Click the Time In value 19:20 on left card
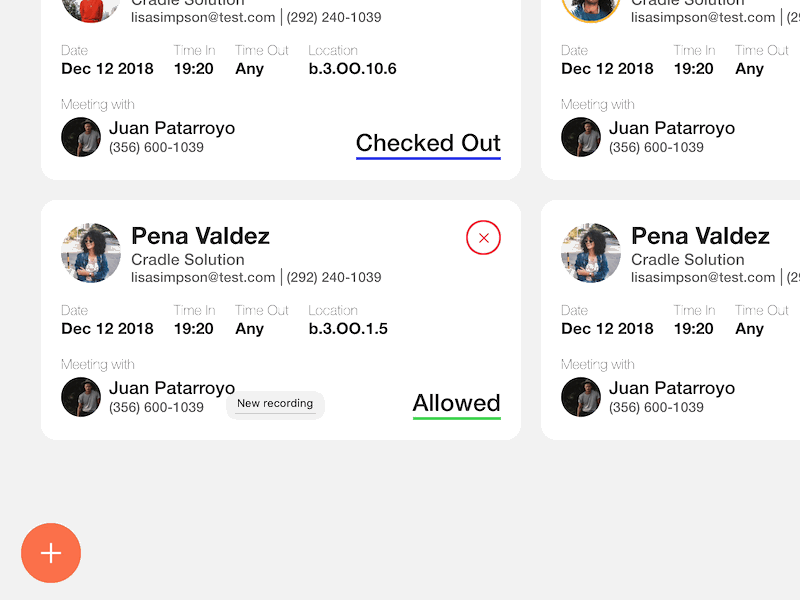The width and height of the screenshot is (800, 600). point(194,328)
